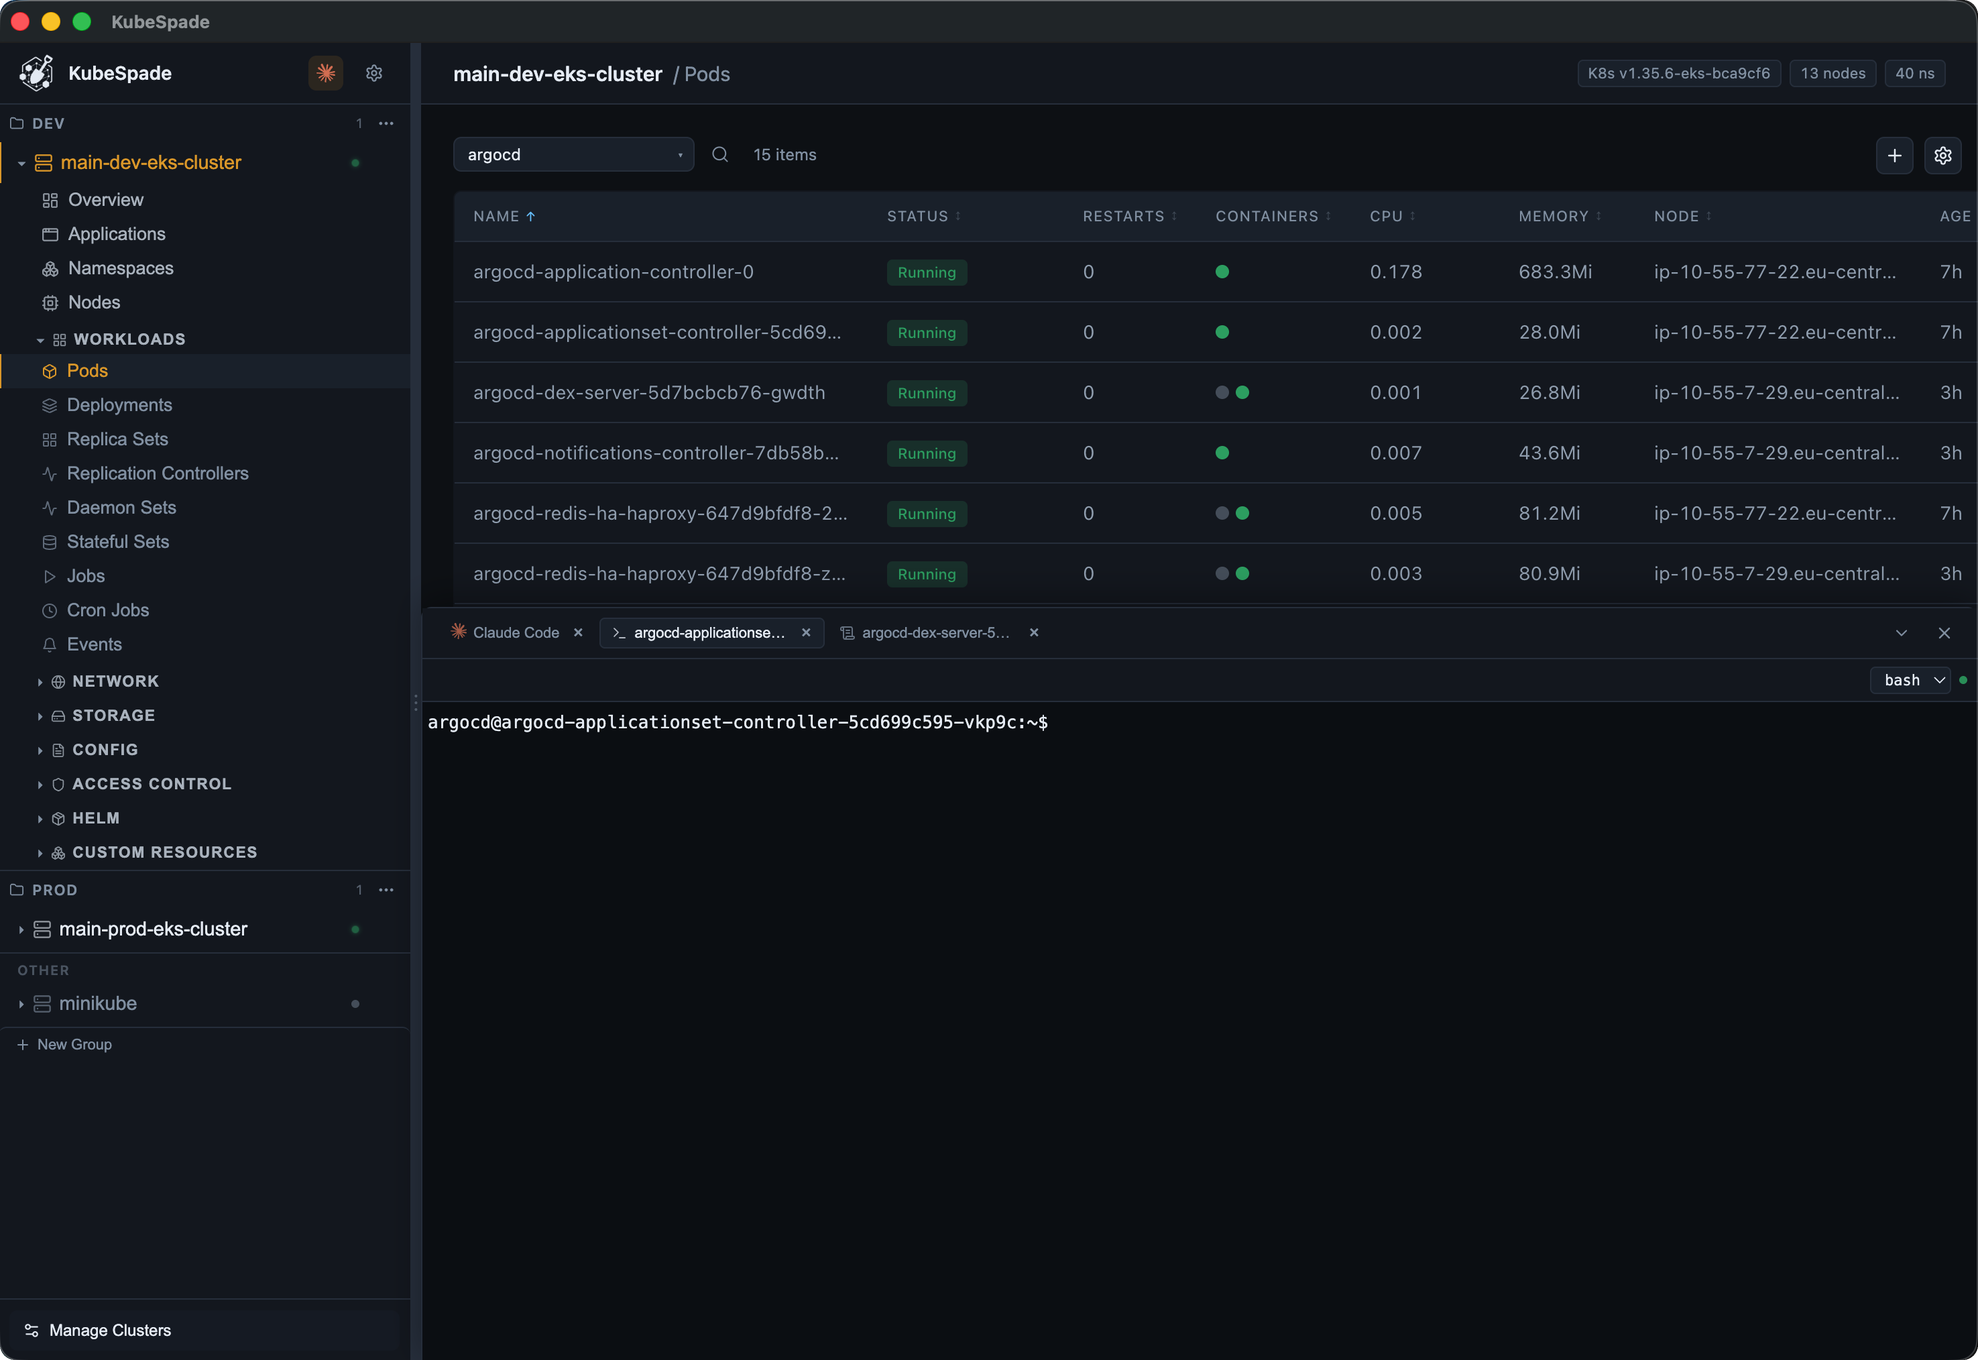
Task: Open the bash shell selector dropdown
Action: click(x=1910, y=680)
